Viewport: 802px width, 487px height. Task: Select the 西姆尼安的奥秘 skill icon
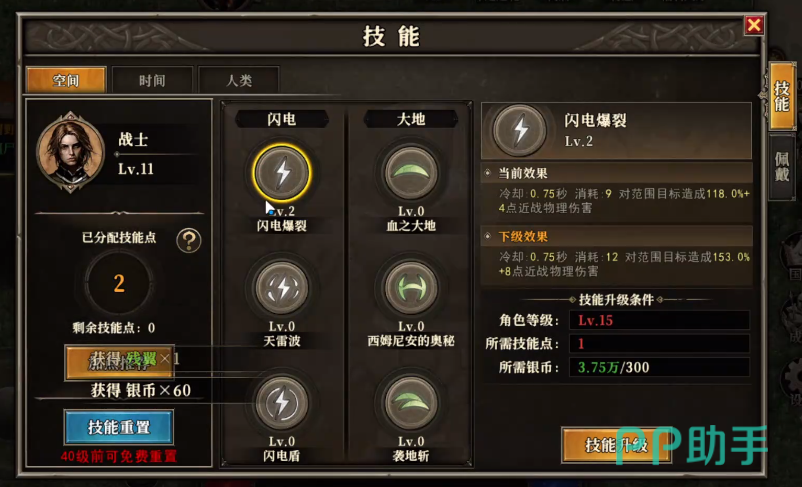pos(411,287)
